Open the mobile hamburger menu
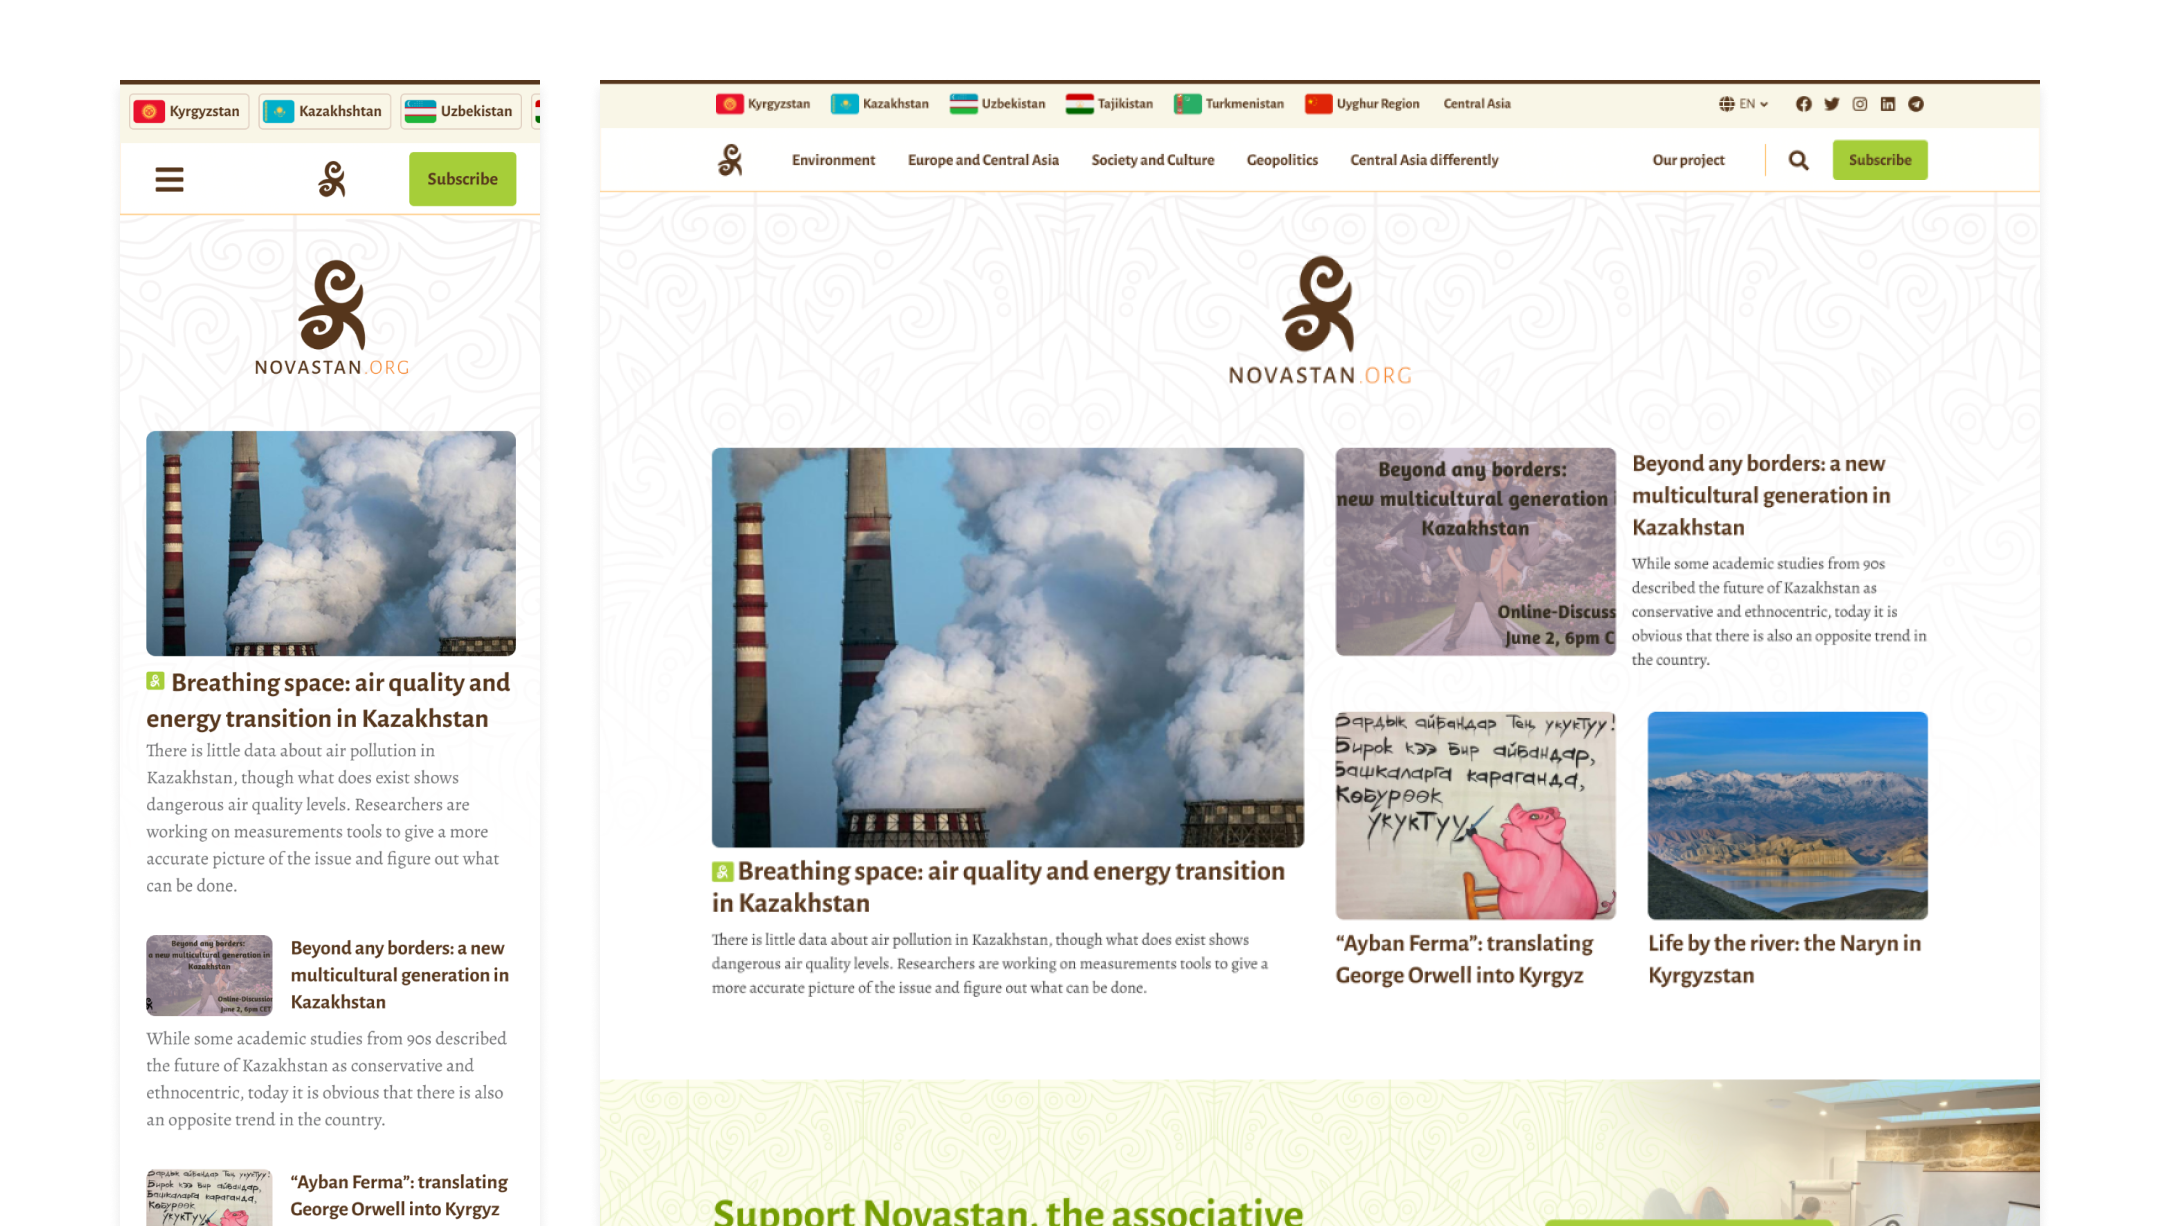The image size is (2160, 1226). [x=169, y=180]
